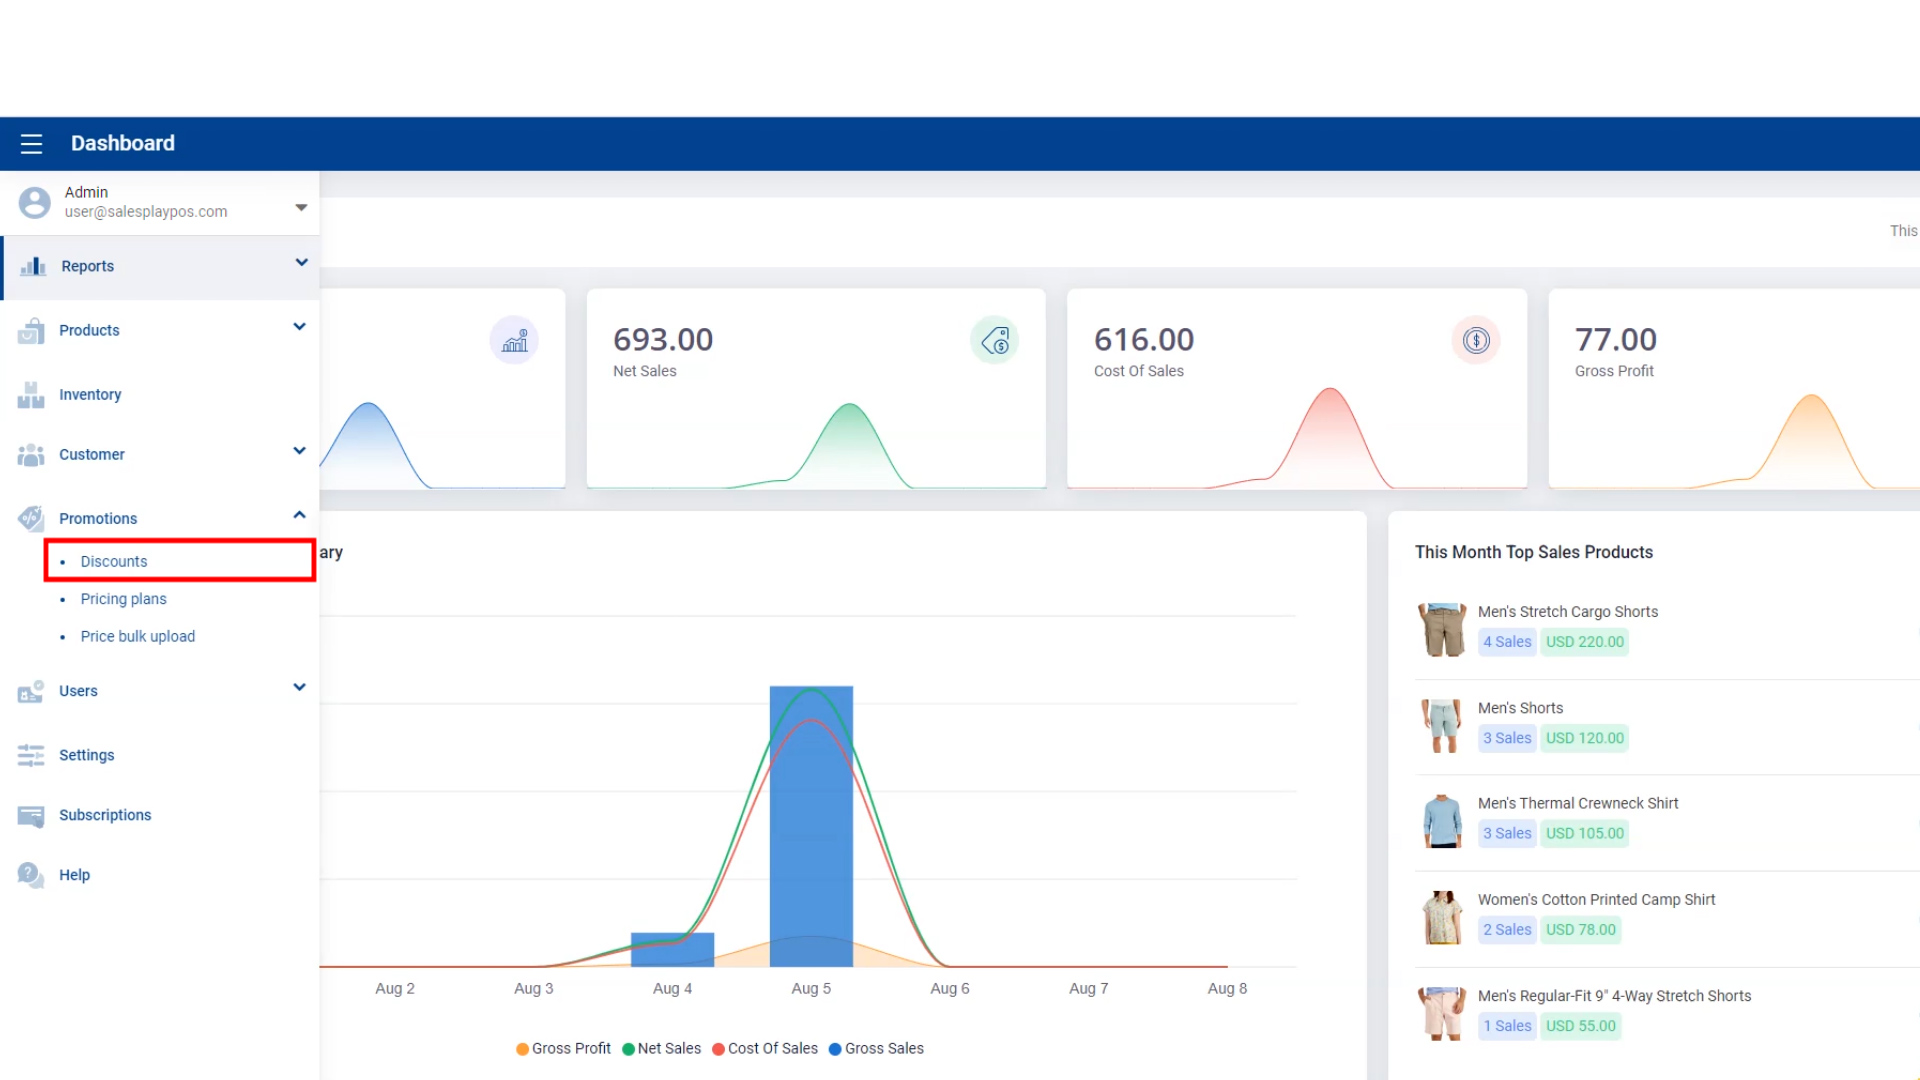Click the hamburger menu icon

[31, 144]
